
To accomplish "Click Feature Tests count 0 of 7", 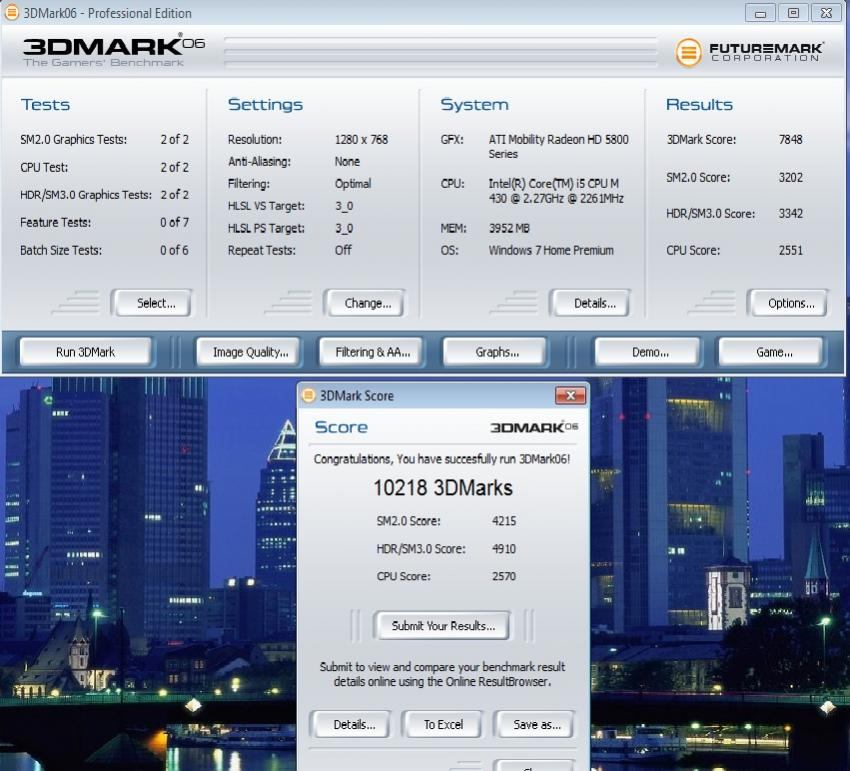I will pyautogui.click(x=174, y=222).
